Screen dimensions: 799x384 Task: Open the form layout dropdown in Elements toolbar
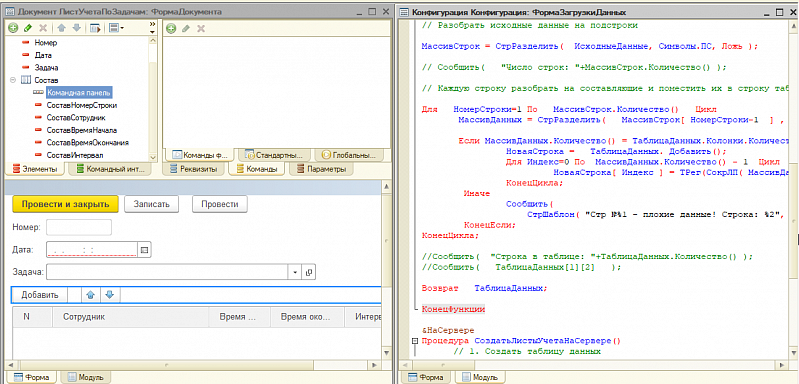pyautogui.click(x=117, y=28)
